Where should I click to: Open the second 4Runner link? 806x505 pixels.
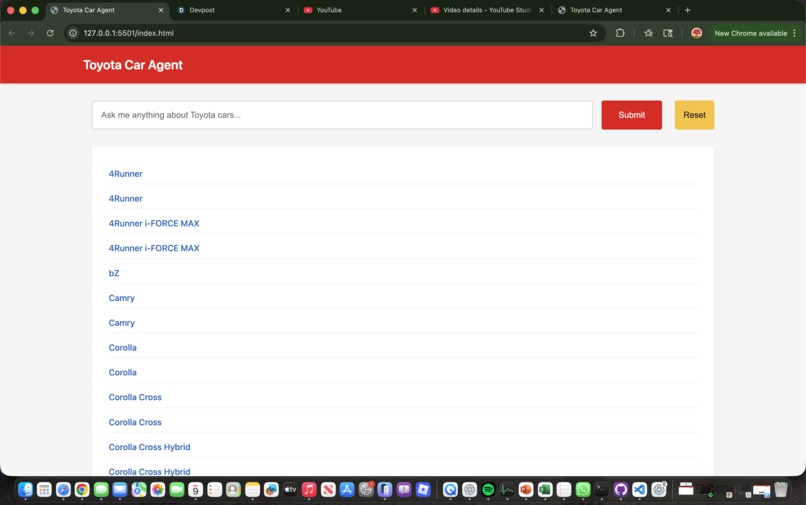(x=125, y=199)
